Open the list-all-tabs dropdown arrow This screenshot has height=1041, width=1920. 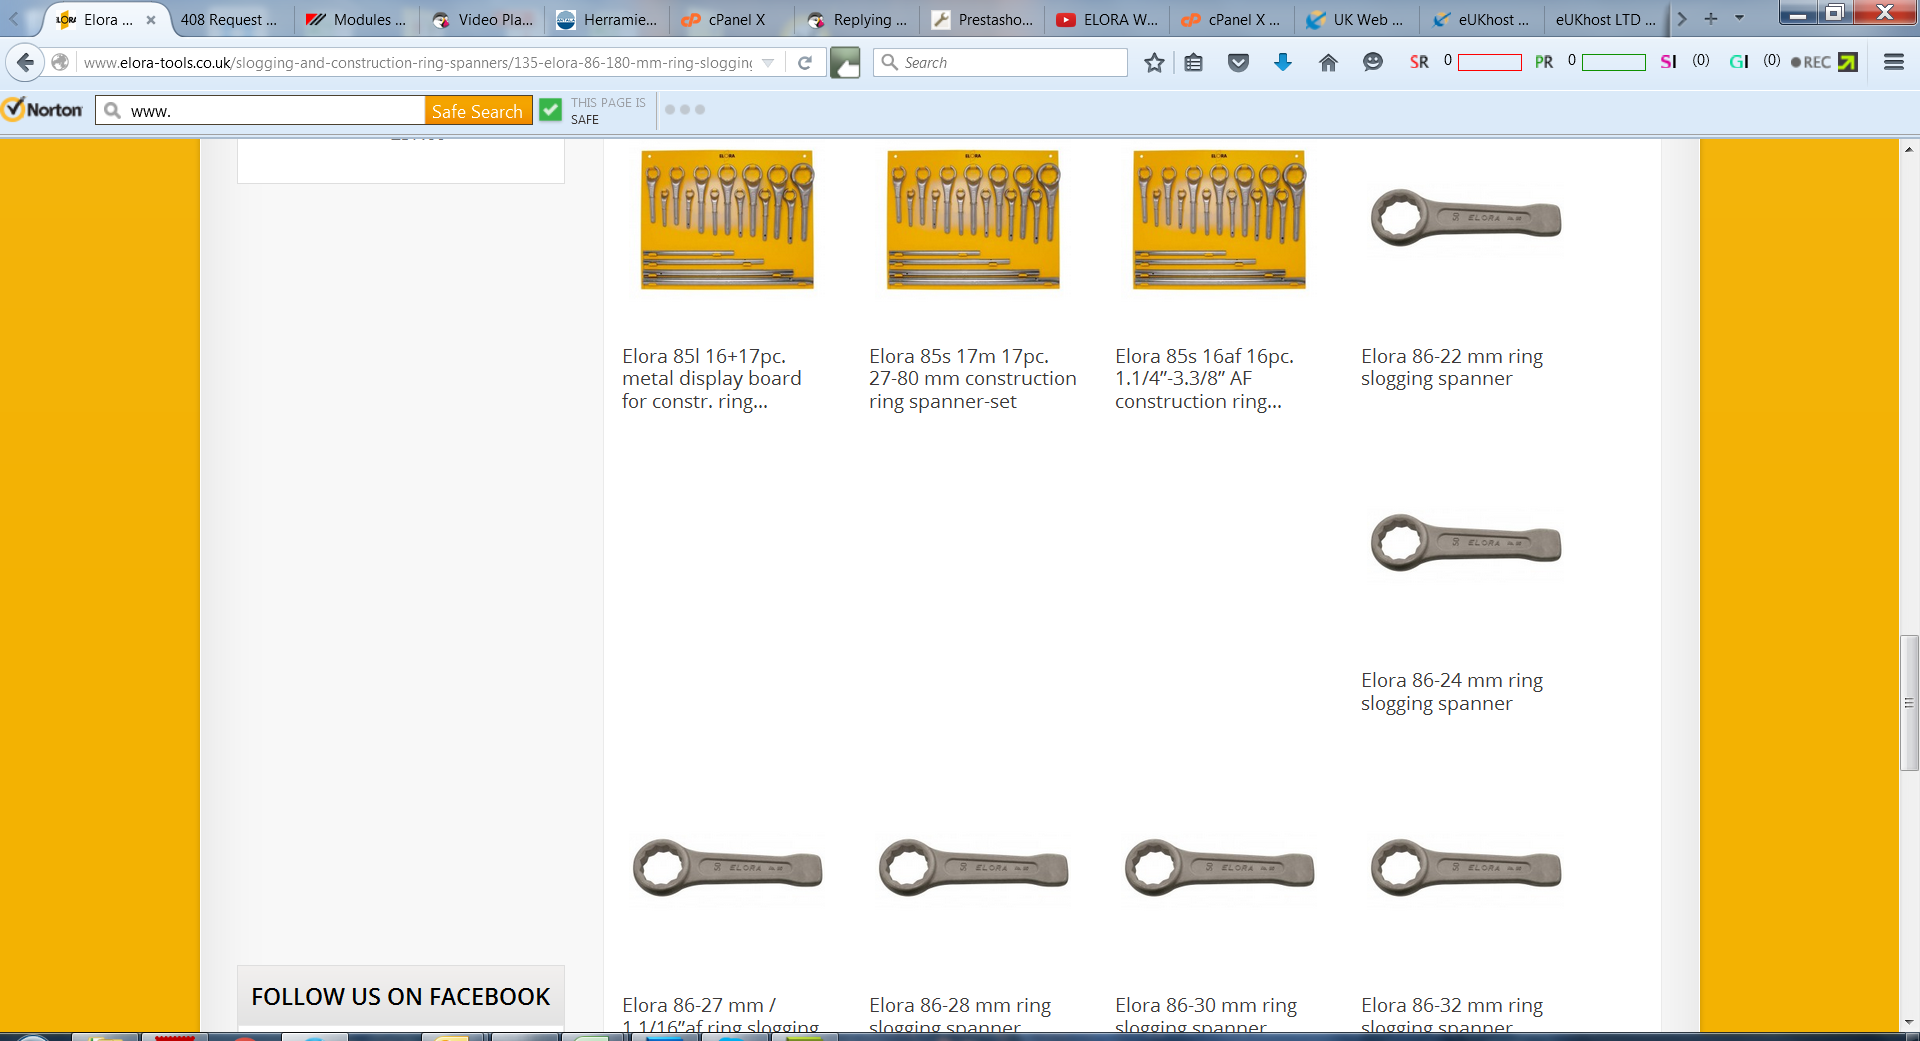(1739, 18)
